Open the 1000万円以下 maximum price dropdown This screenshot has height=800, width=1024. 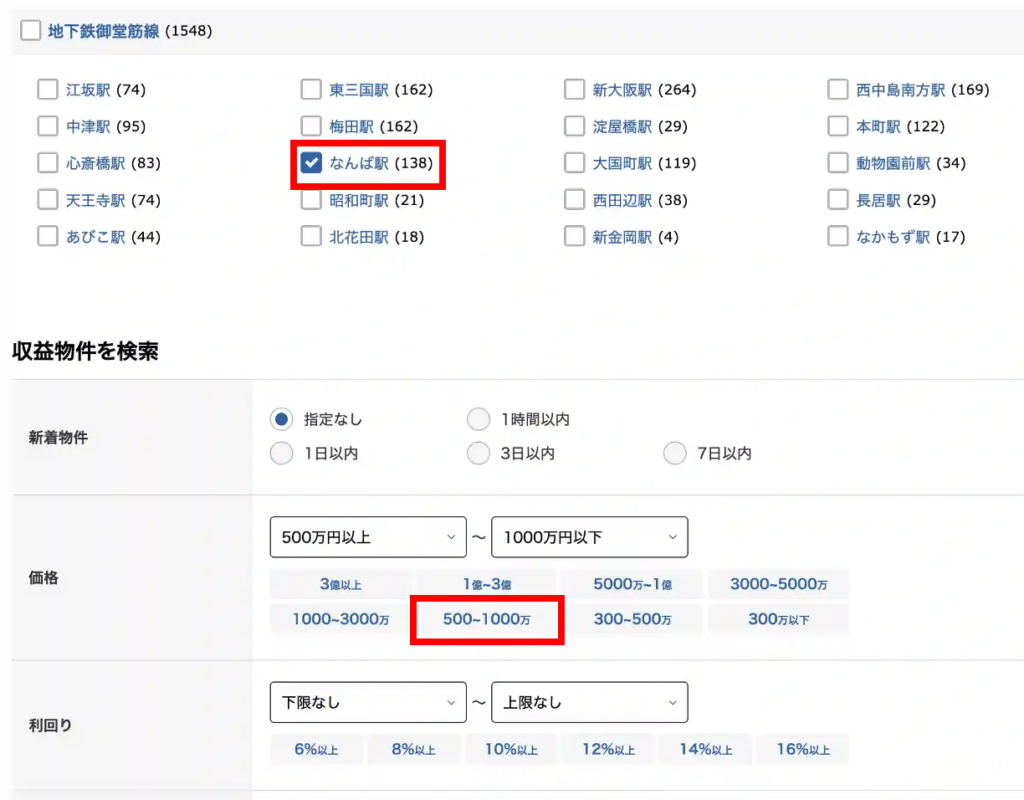point(589,537)
